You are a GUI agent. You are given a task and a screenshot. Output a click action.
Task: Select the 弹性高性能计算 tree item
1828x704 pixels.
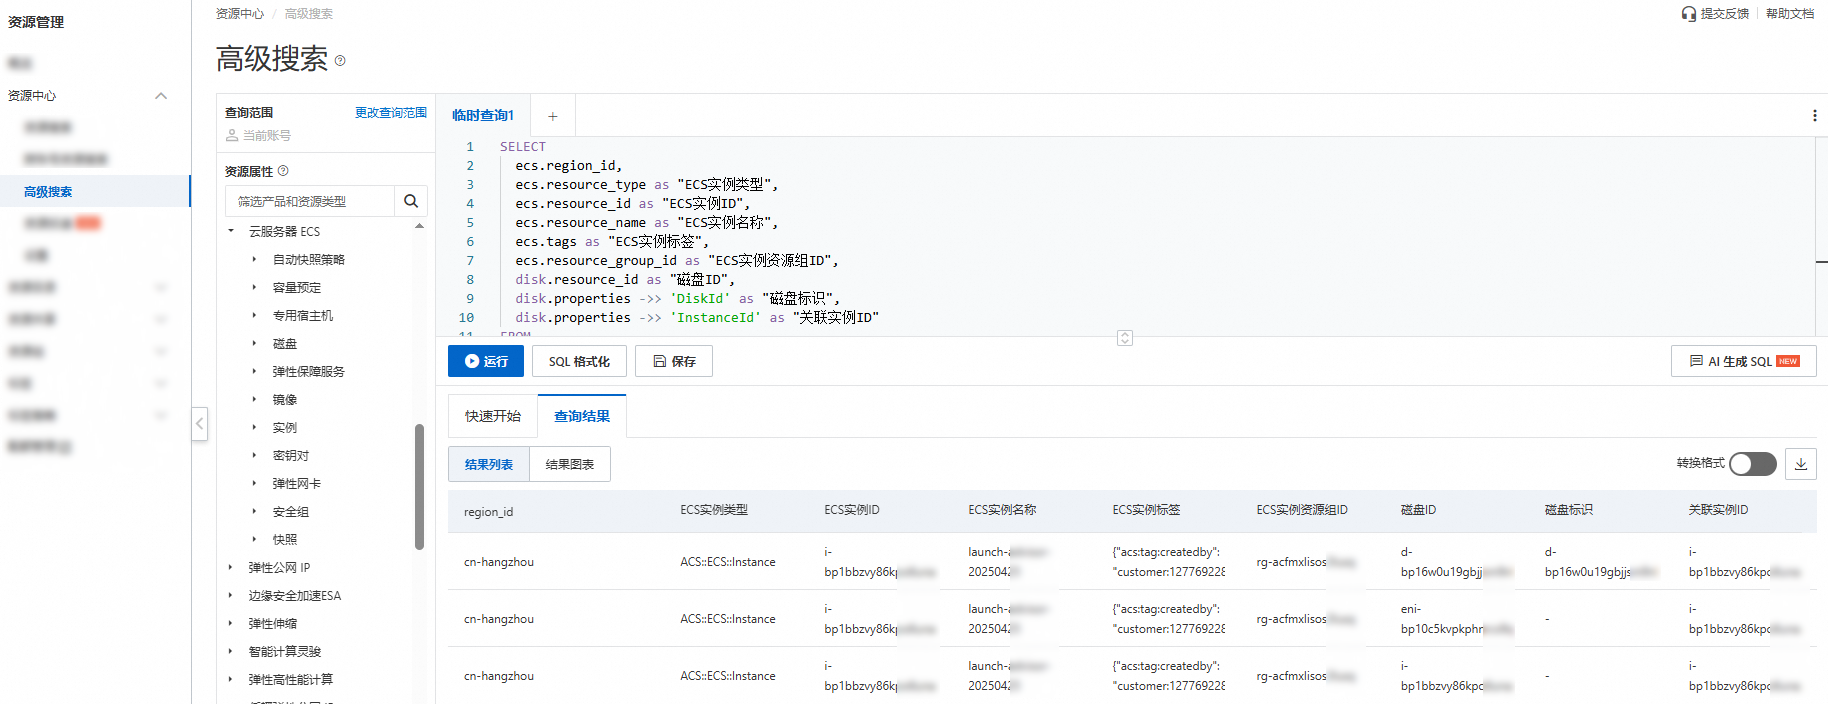pyautogui.click(x=291, y=679)
